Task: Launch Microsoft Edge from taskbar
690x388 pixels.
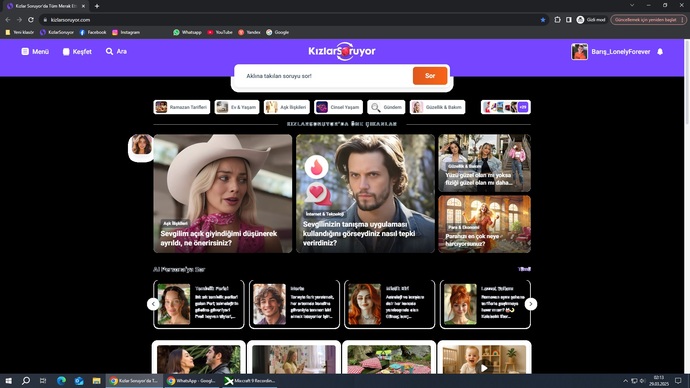Action: click(61, 381)
